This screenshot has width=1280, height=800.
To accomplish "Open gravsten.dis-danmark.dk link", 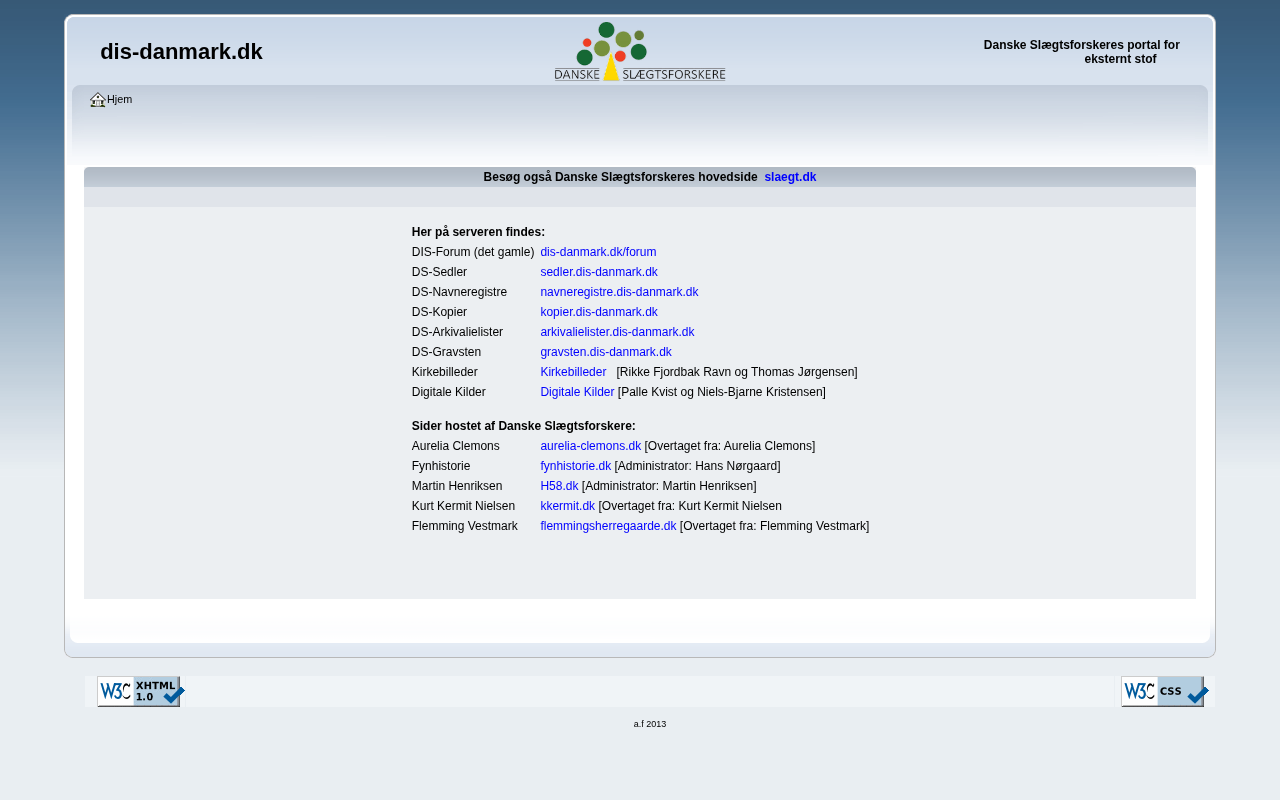I will 606,352.
